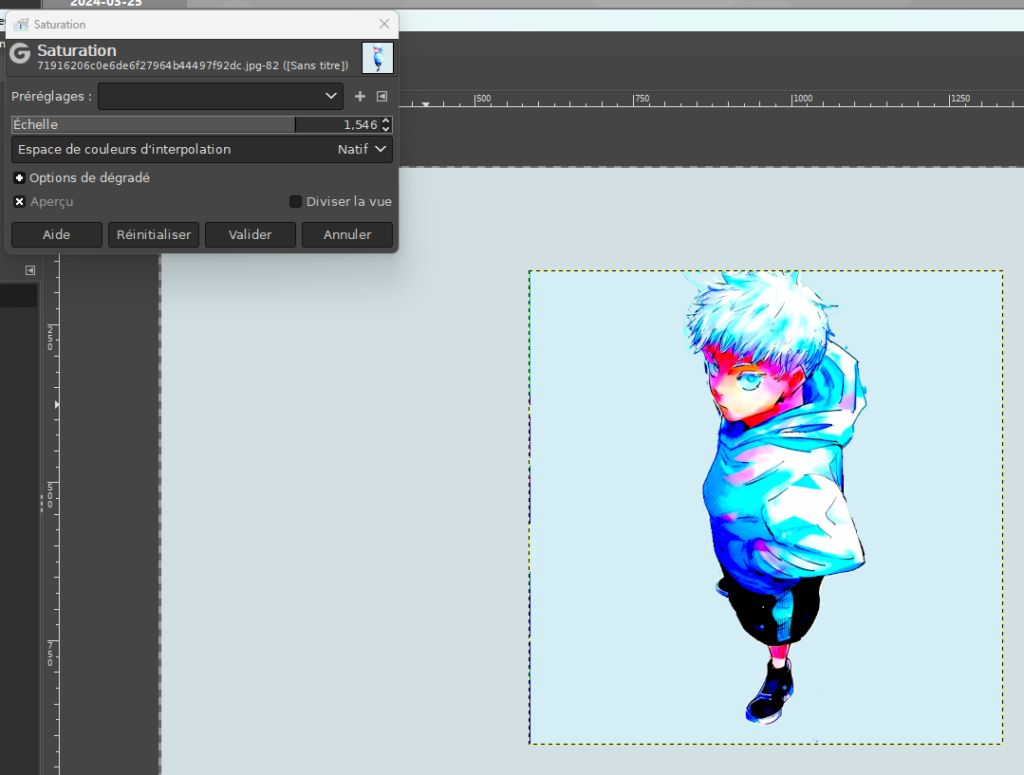Viewport: 1024px width, 775px height.
Task: Click the GIMP G logo icon in dialog
Action: click(20, 53)
